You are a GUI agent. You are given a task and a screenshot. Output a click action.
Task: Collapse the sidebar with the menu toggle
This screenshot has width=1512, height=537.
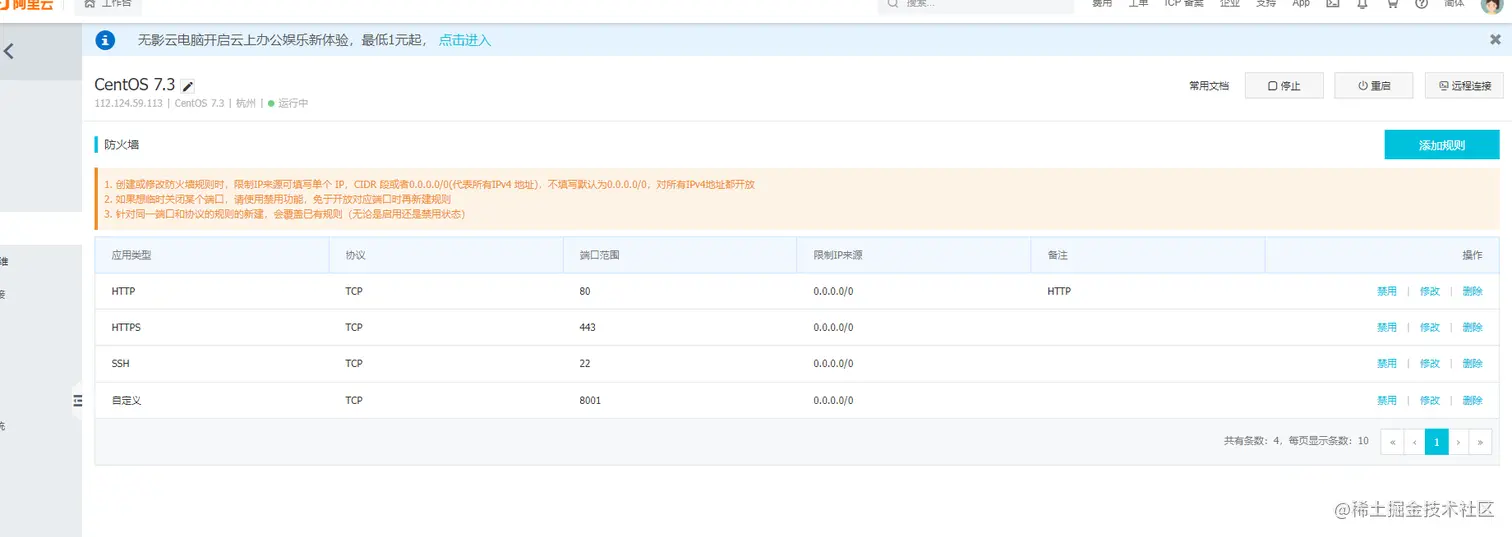77,400
